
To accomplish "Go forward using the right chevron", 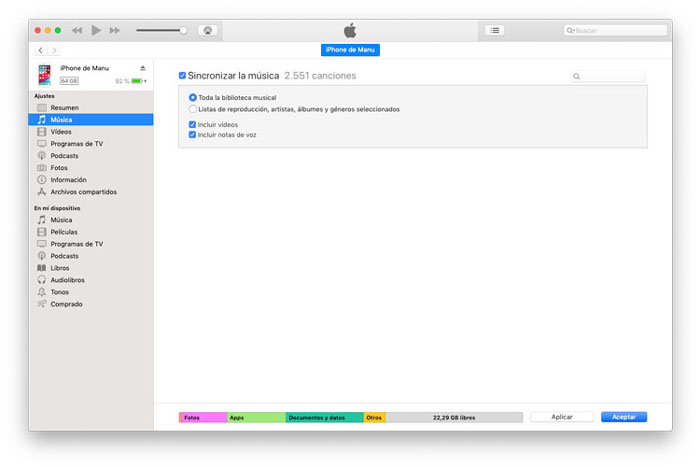I will pos(54,50).
